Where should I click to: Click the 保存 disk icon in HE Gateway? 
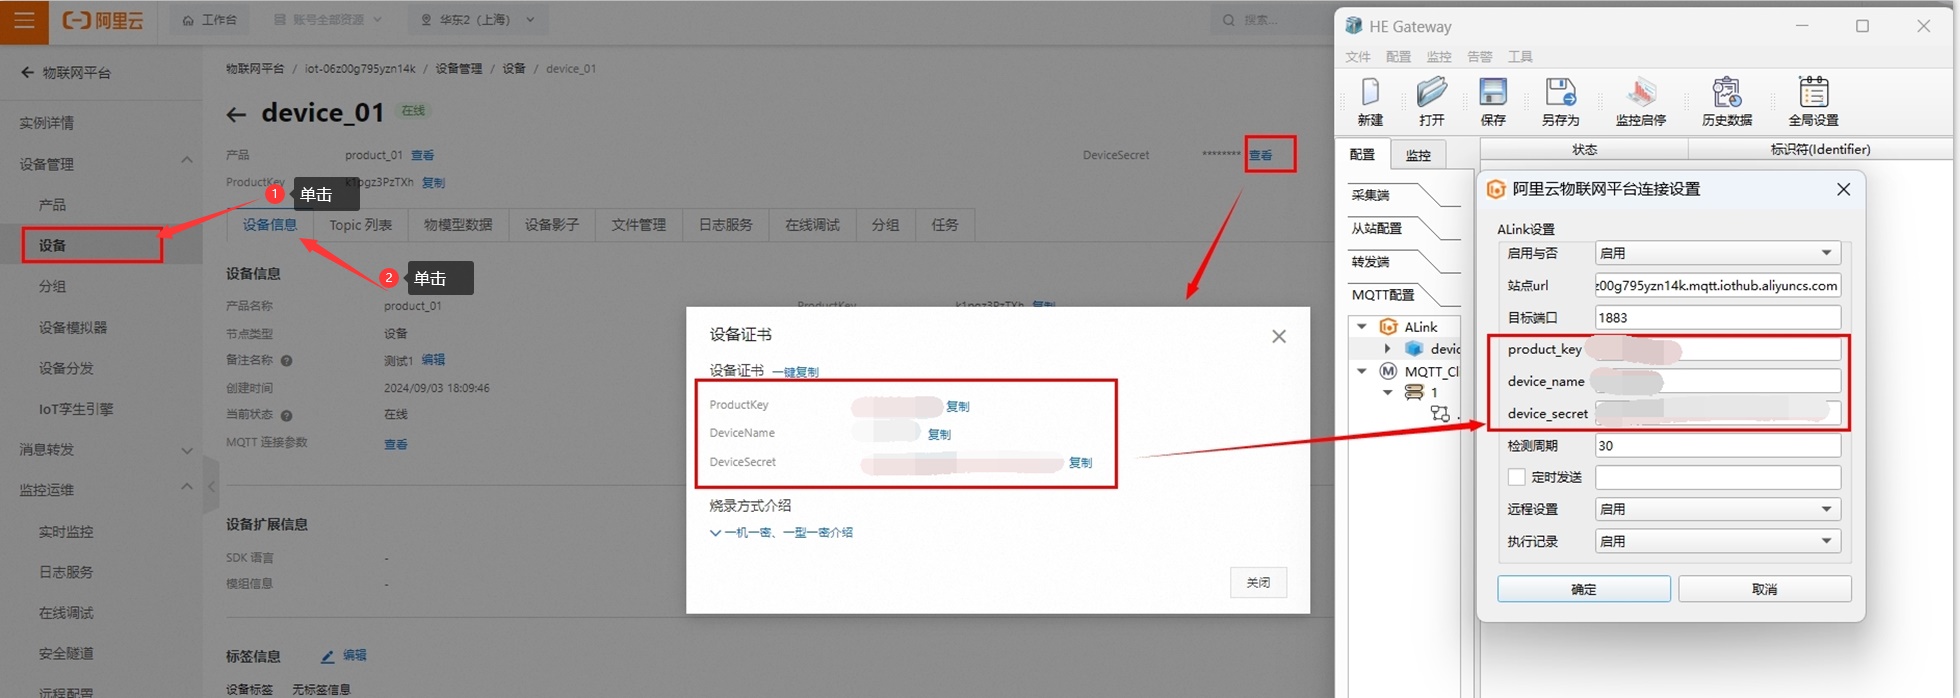1493,101
